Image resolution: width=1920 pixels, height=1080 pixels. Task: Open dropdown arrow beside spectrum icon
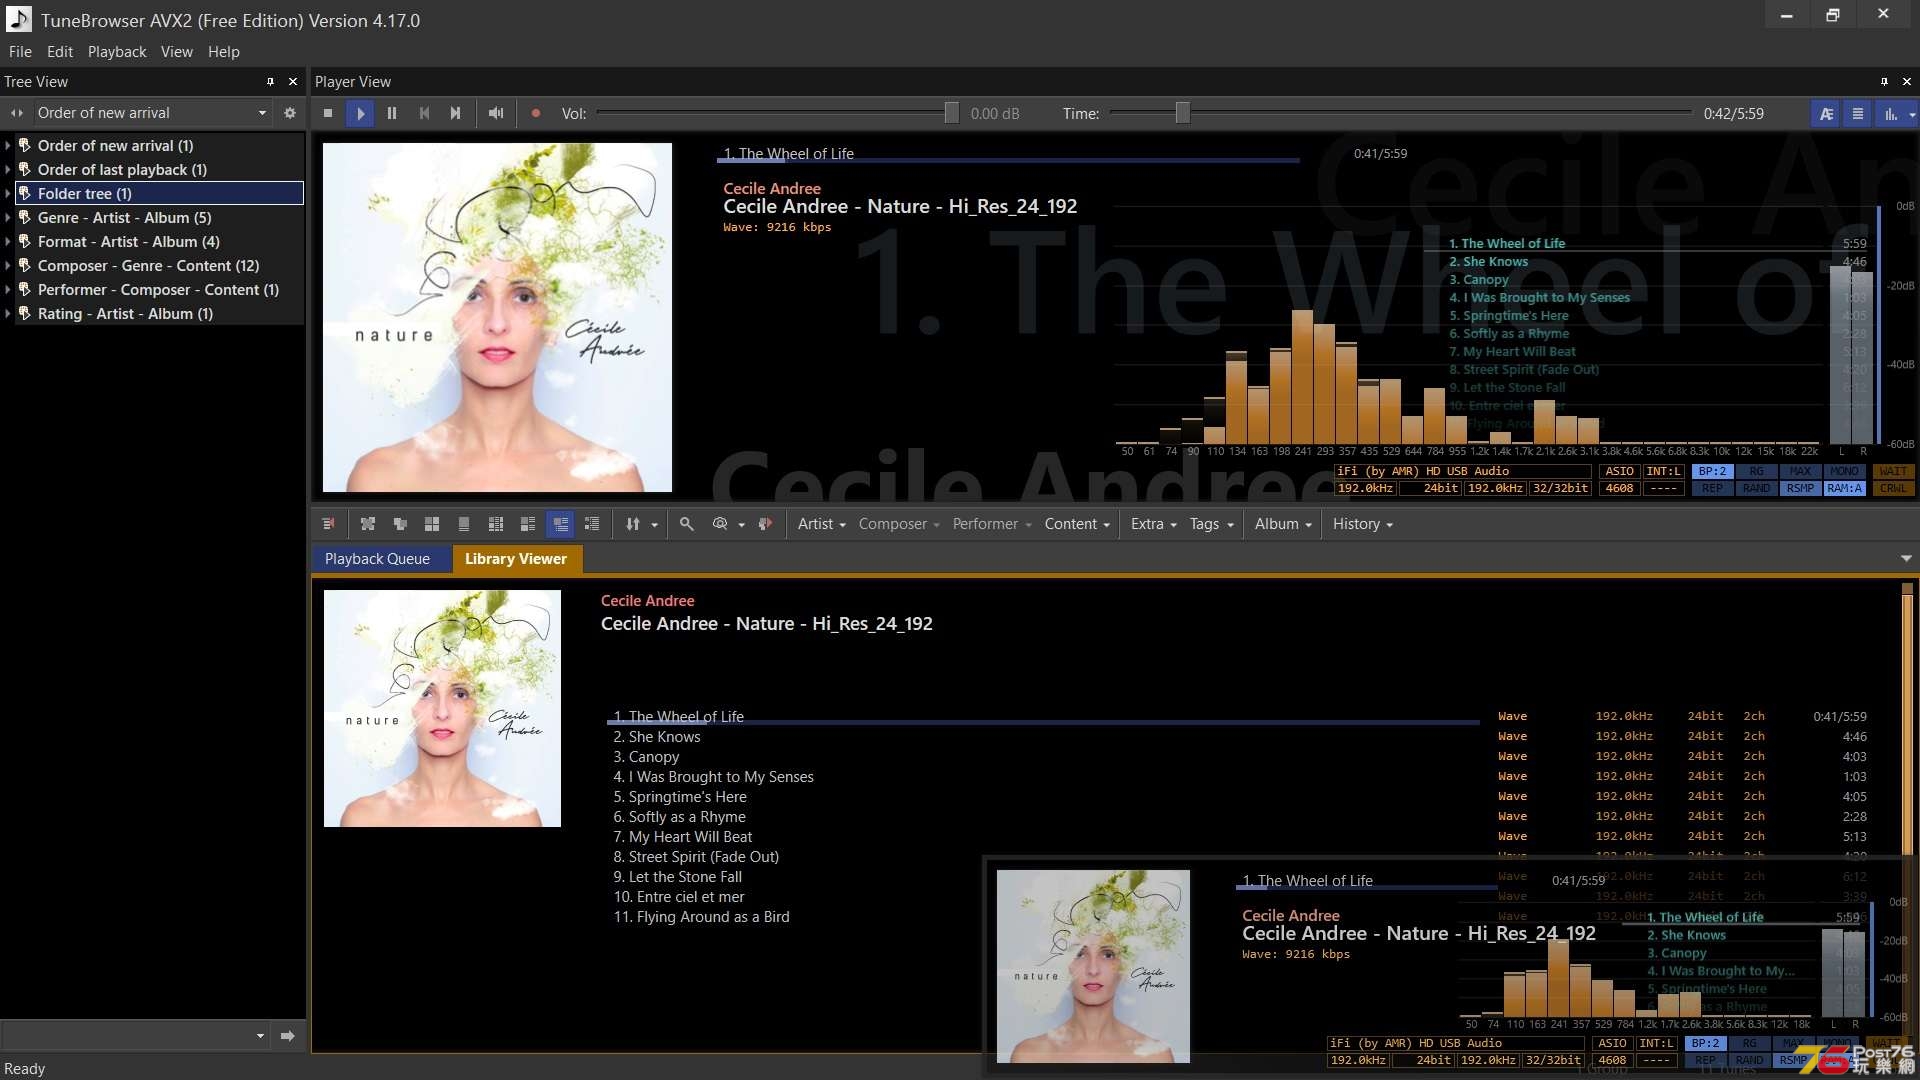point(1912,114)
